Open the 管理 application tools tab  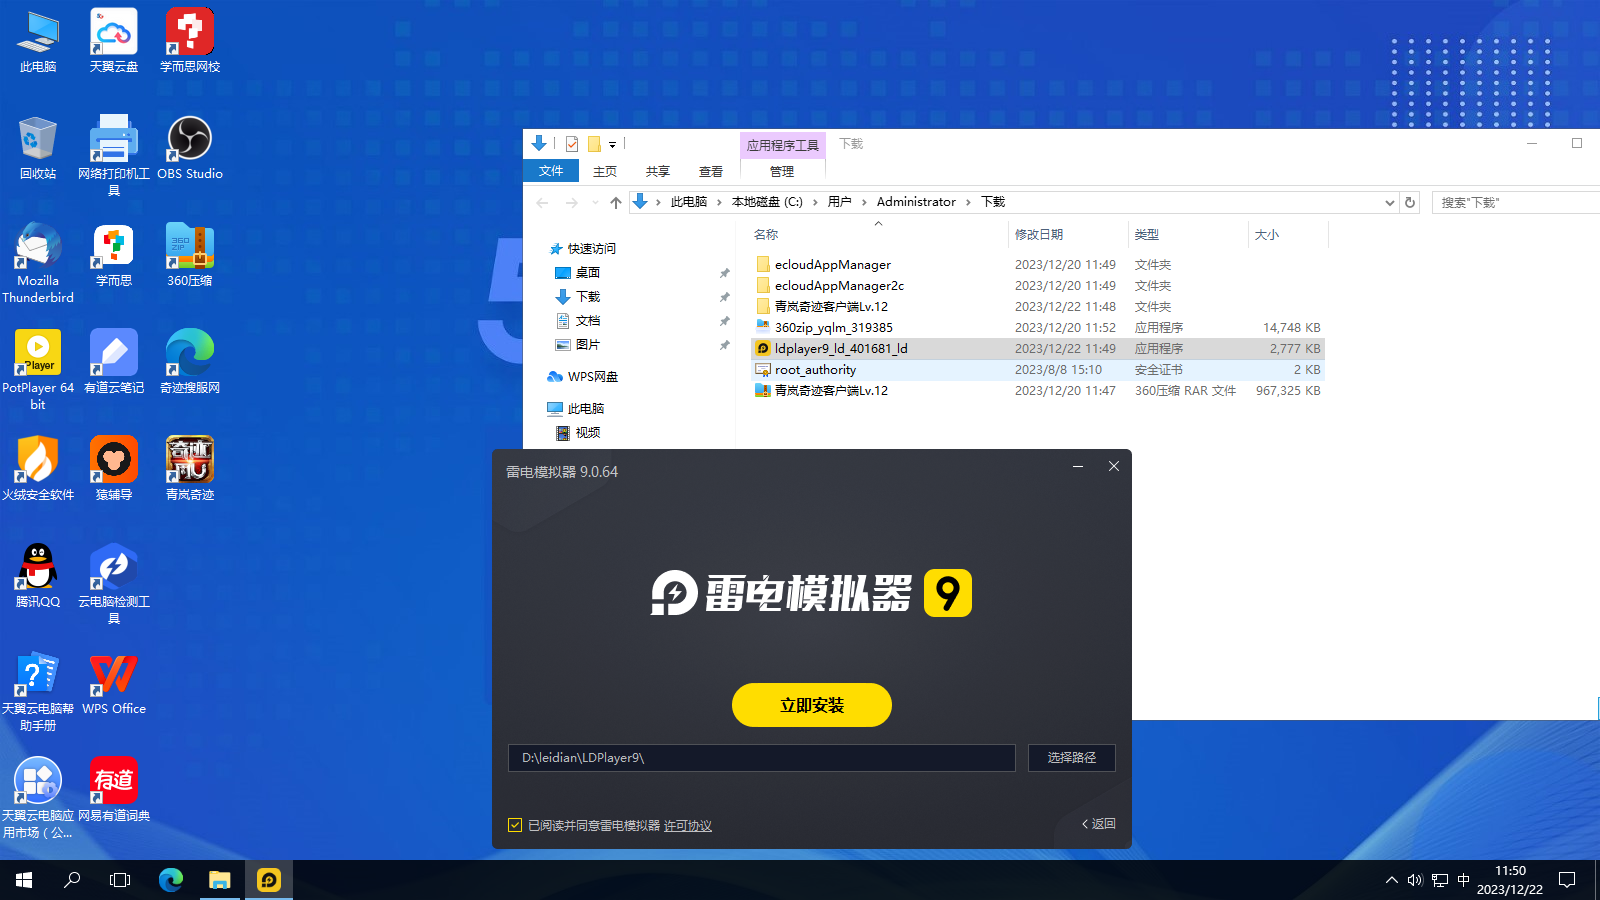[782, 172]
